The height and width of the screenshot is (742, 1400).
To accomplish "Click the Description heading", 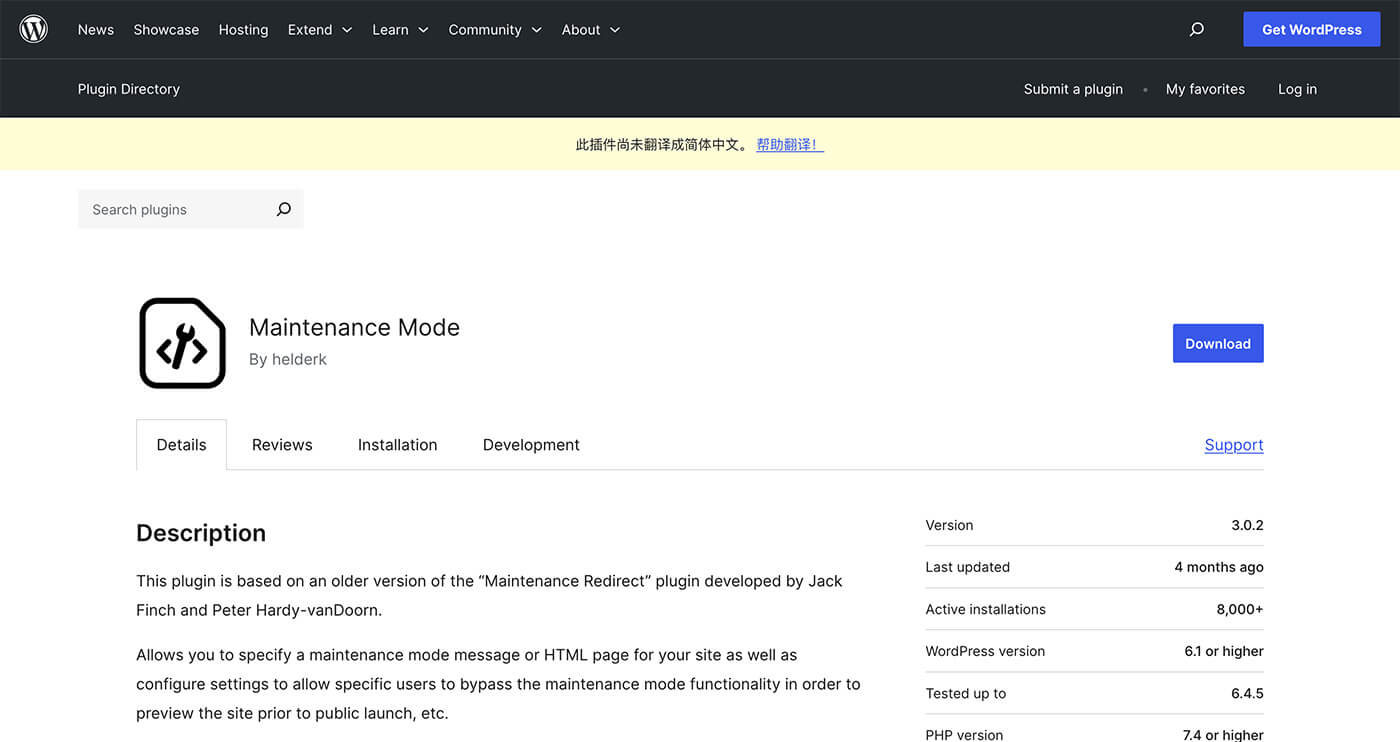I will point(201,533).
